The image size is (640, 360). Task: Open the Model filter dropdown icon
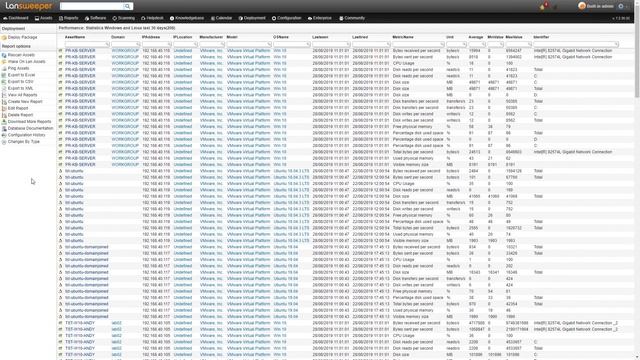[269, 44]
